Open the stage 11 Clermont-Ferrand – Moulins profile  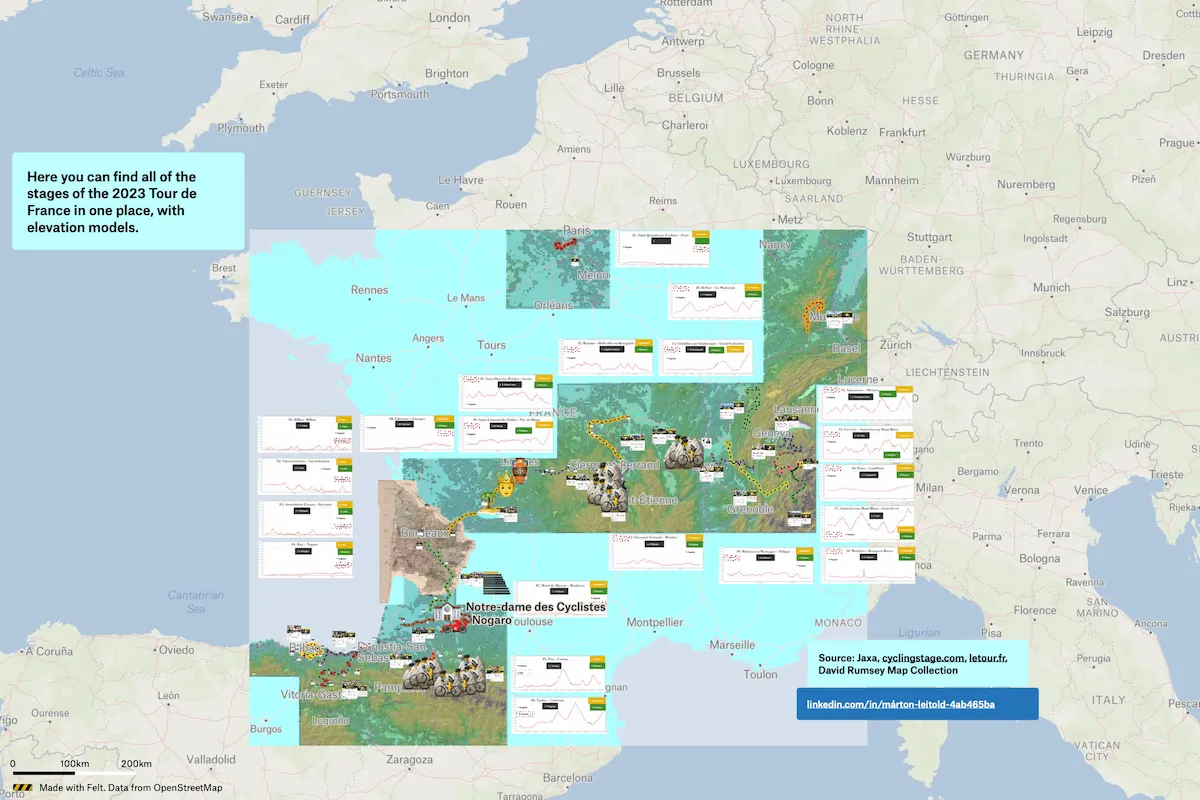658,552
